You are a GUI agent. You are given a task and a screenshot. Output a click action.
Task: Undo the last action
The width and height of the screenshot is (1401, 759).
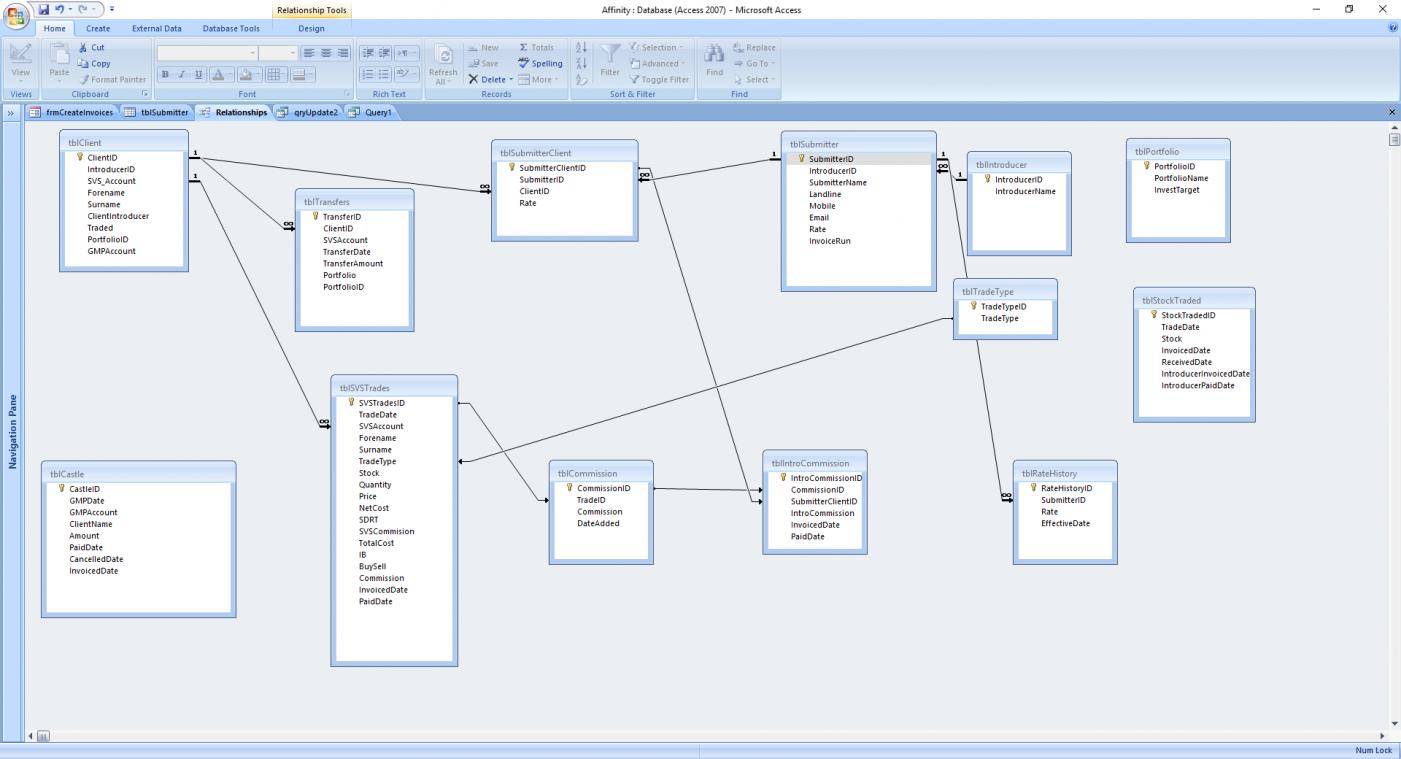pos(60,9)
